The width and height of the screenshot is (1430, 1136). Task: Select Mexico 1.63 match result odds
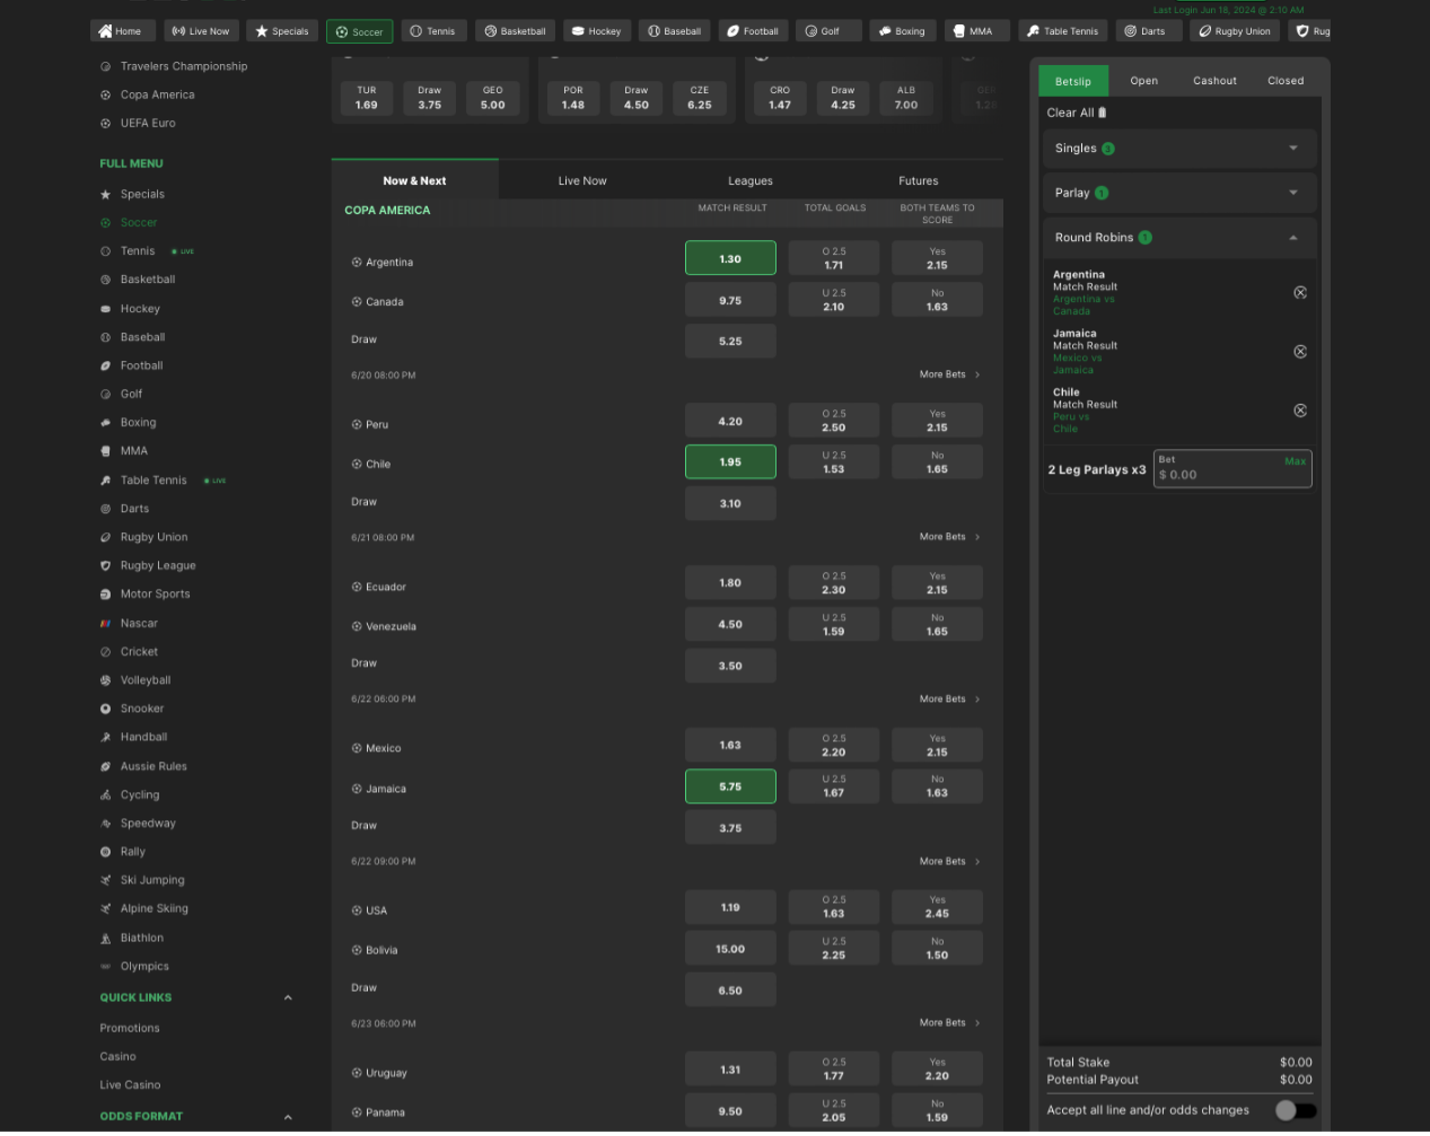tap(730, 745)
